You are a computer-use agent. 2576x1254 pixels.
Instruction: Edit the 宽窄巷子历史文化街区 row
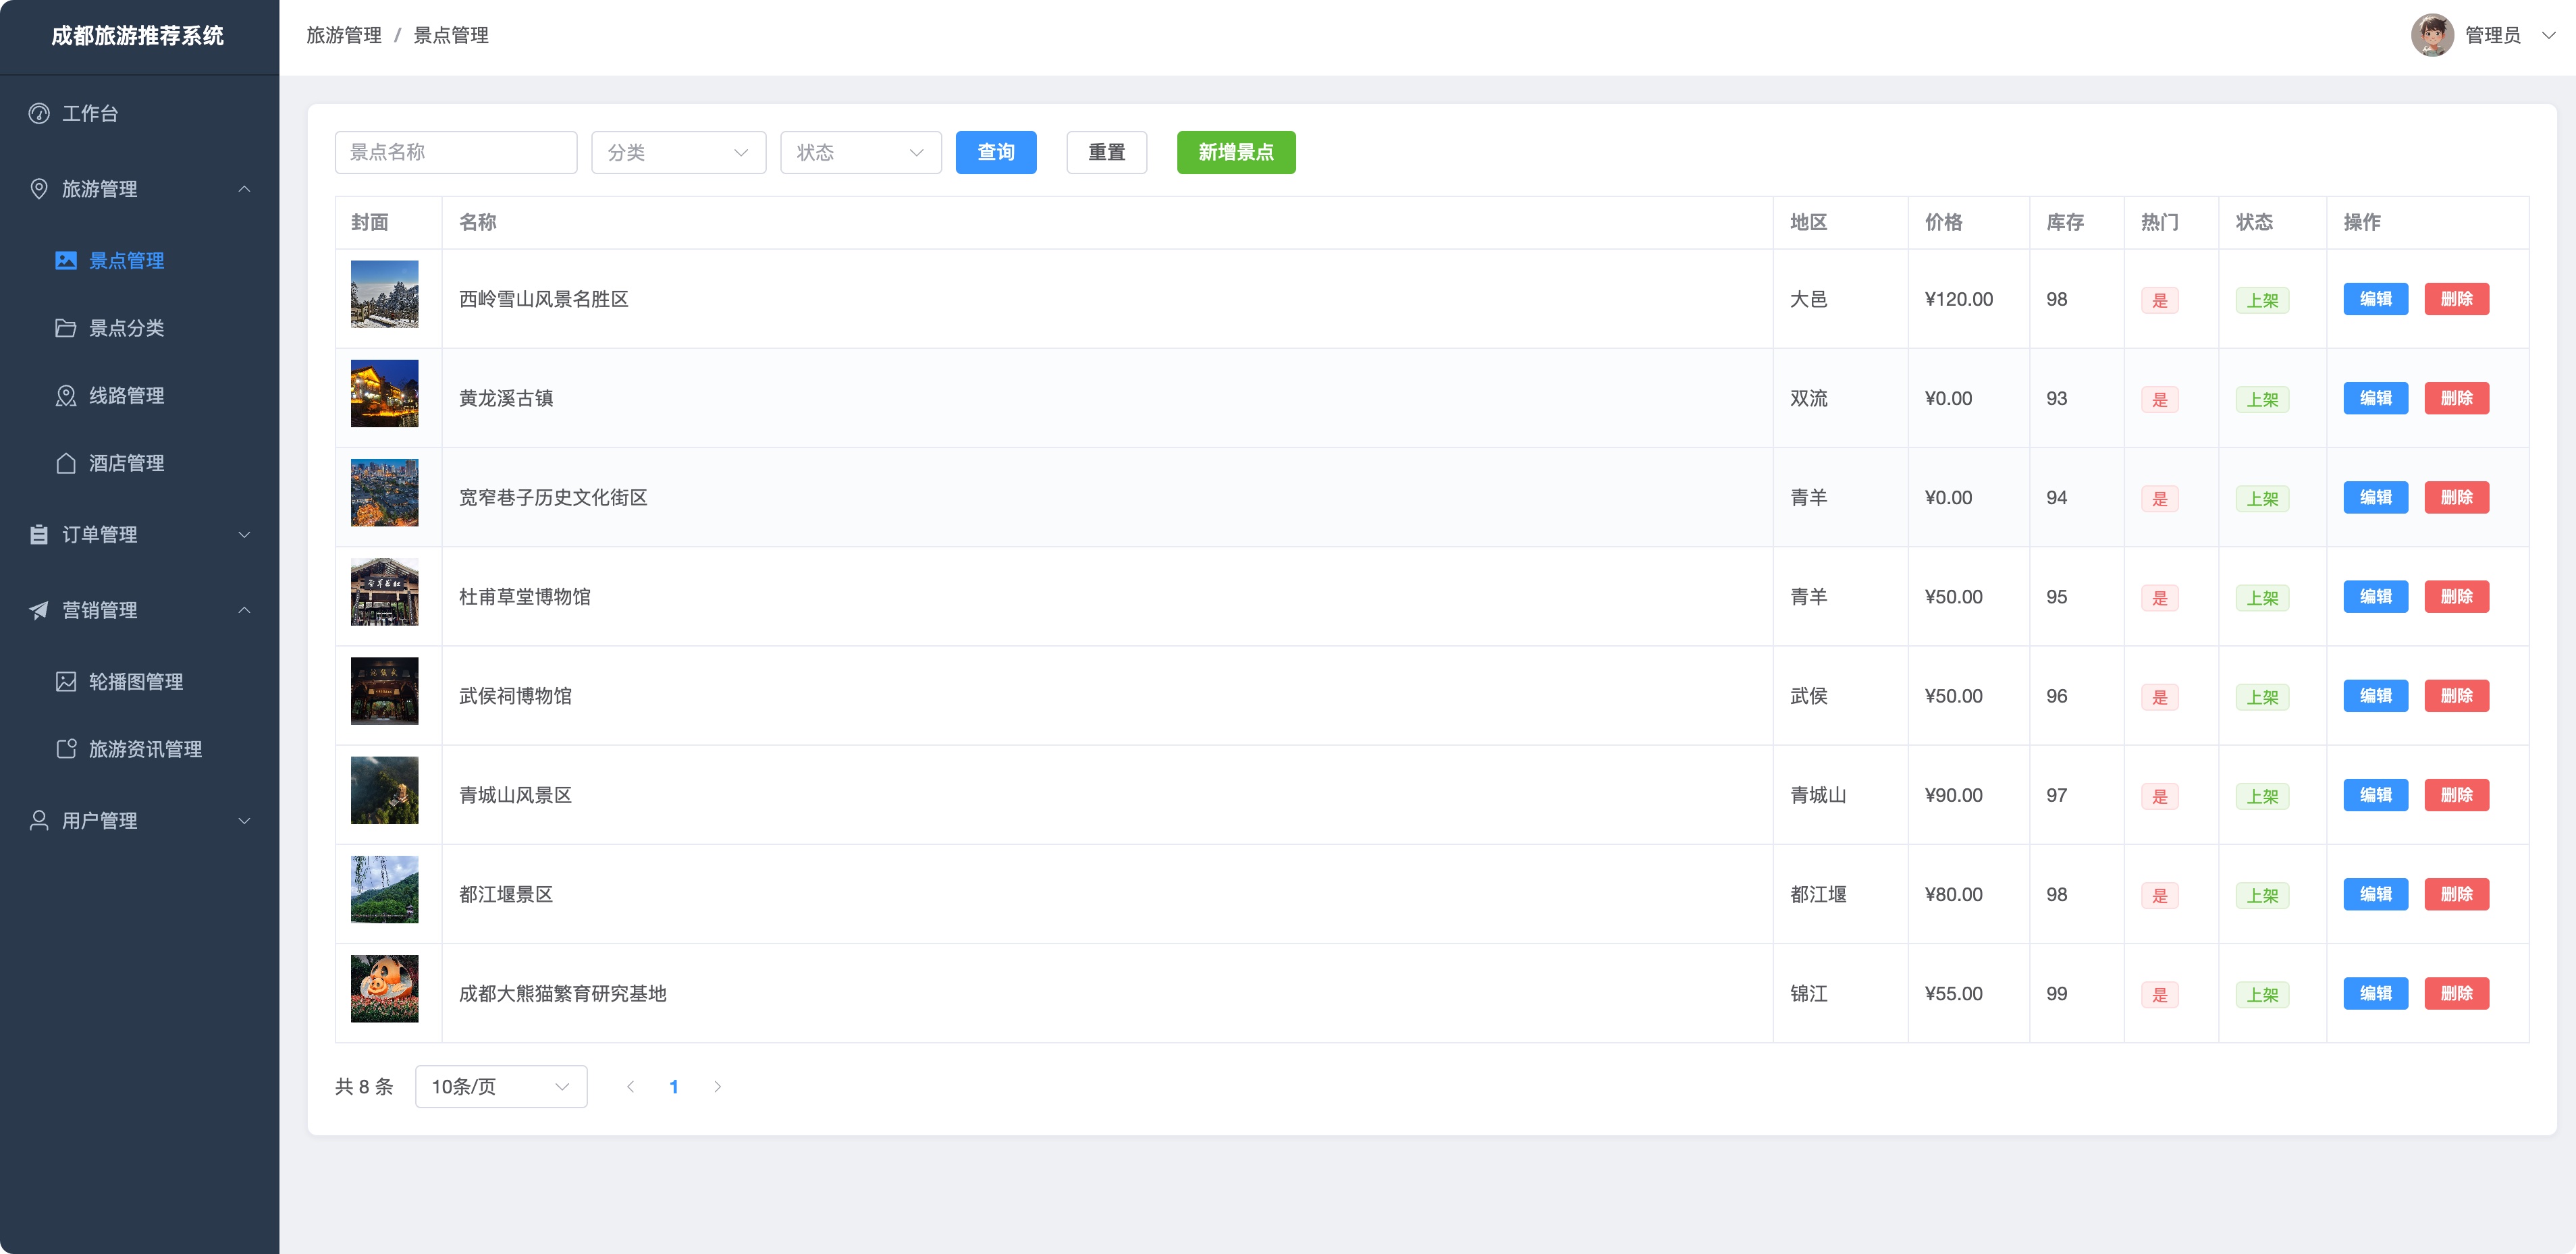[2375, 497]
